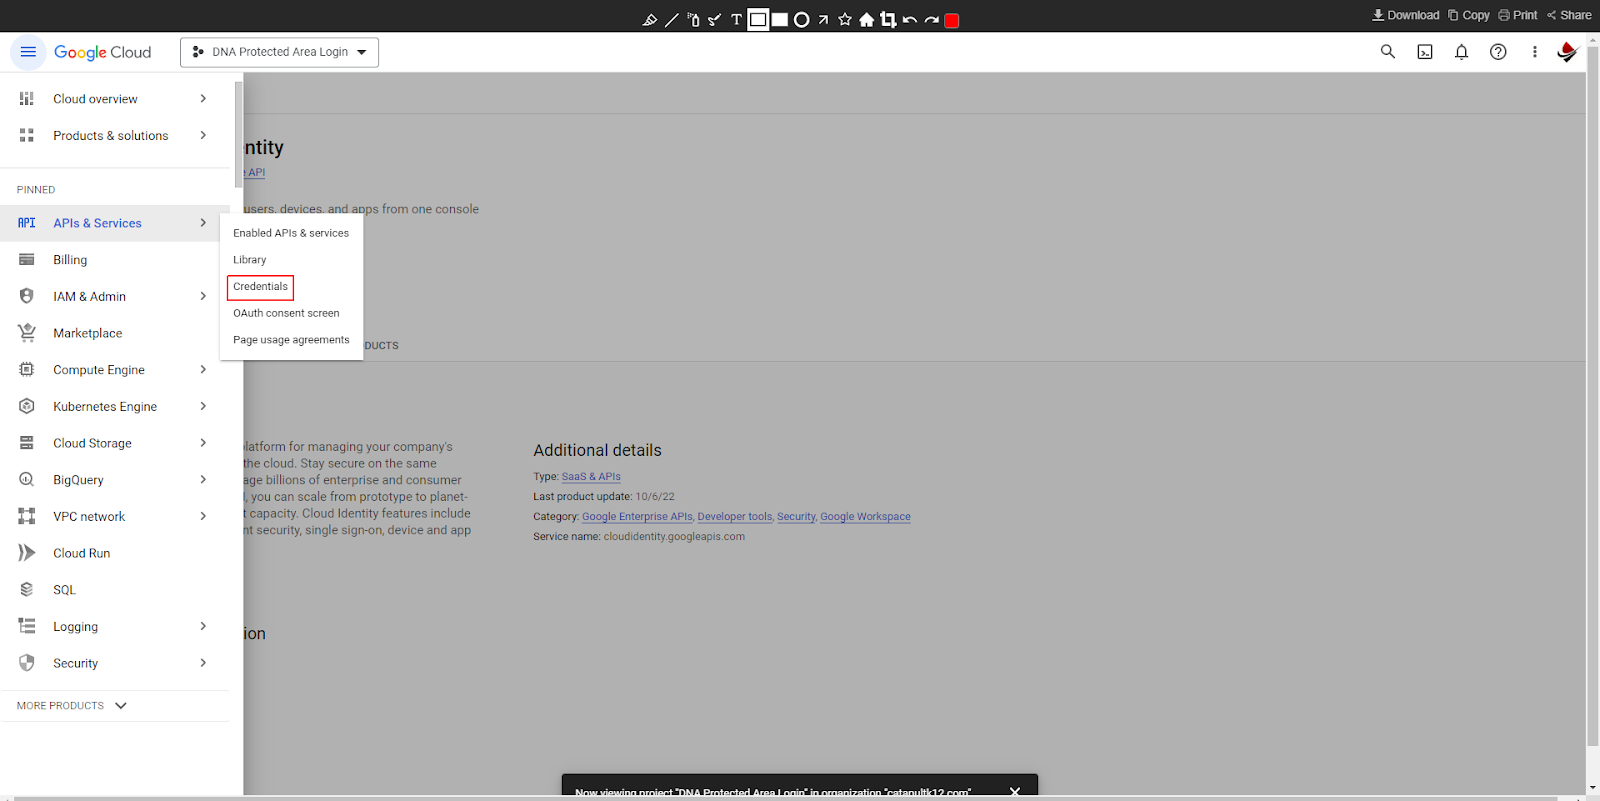Click the Google Cloud logo
The image size is (1600, 801).
pos(102,52)
